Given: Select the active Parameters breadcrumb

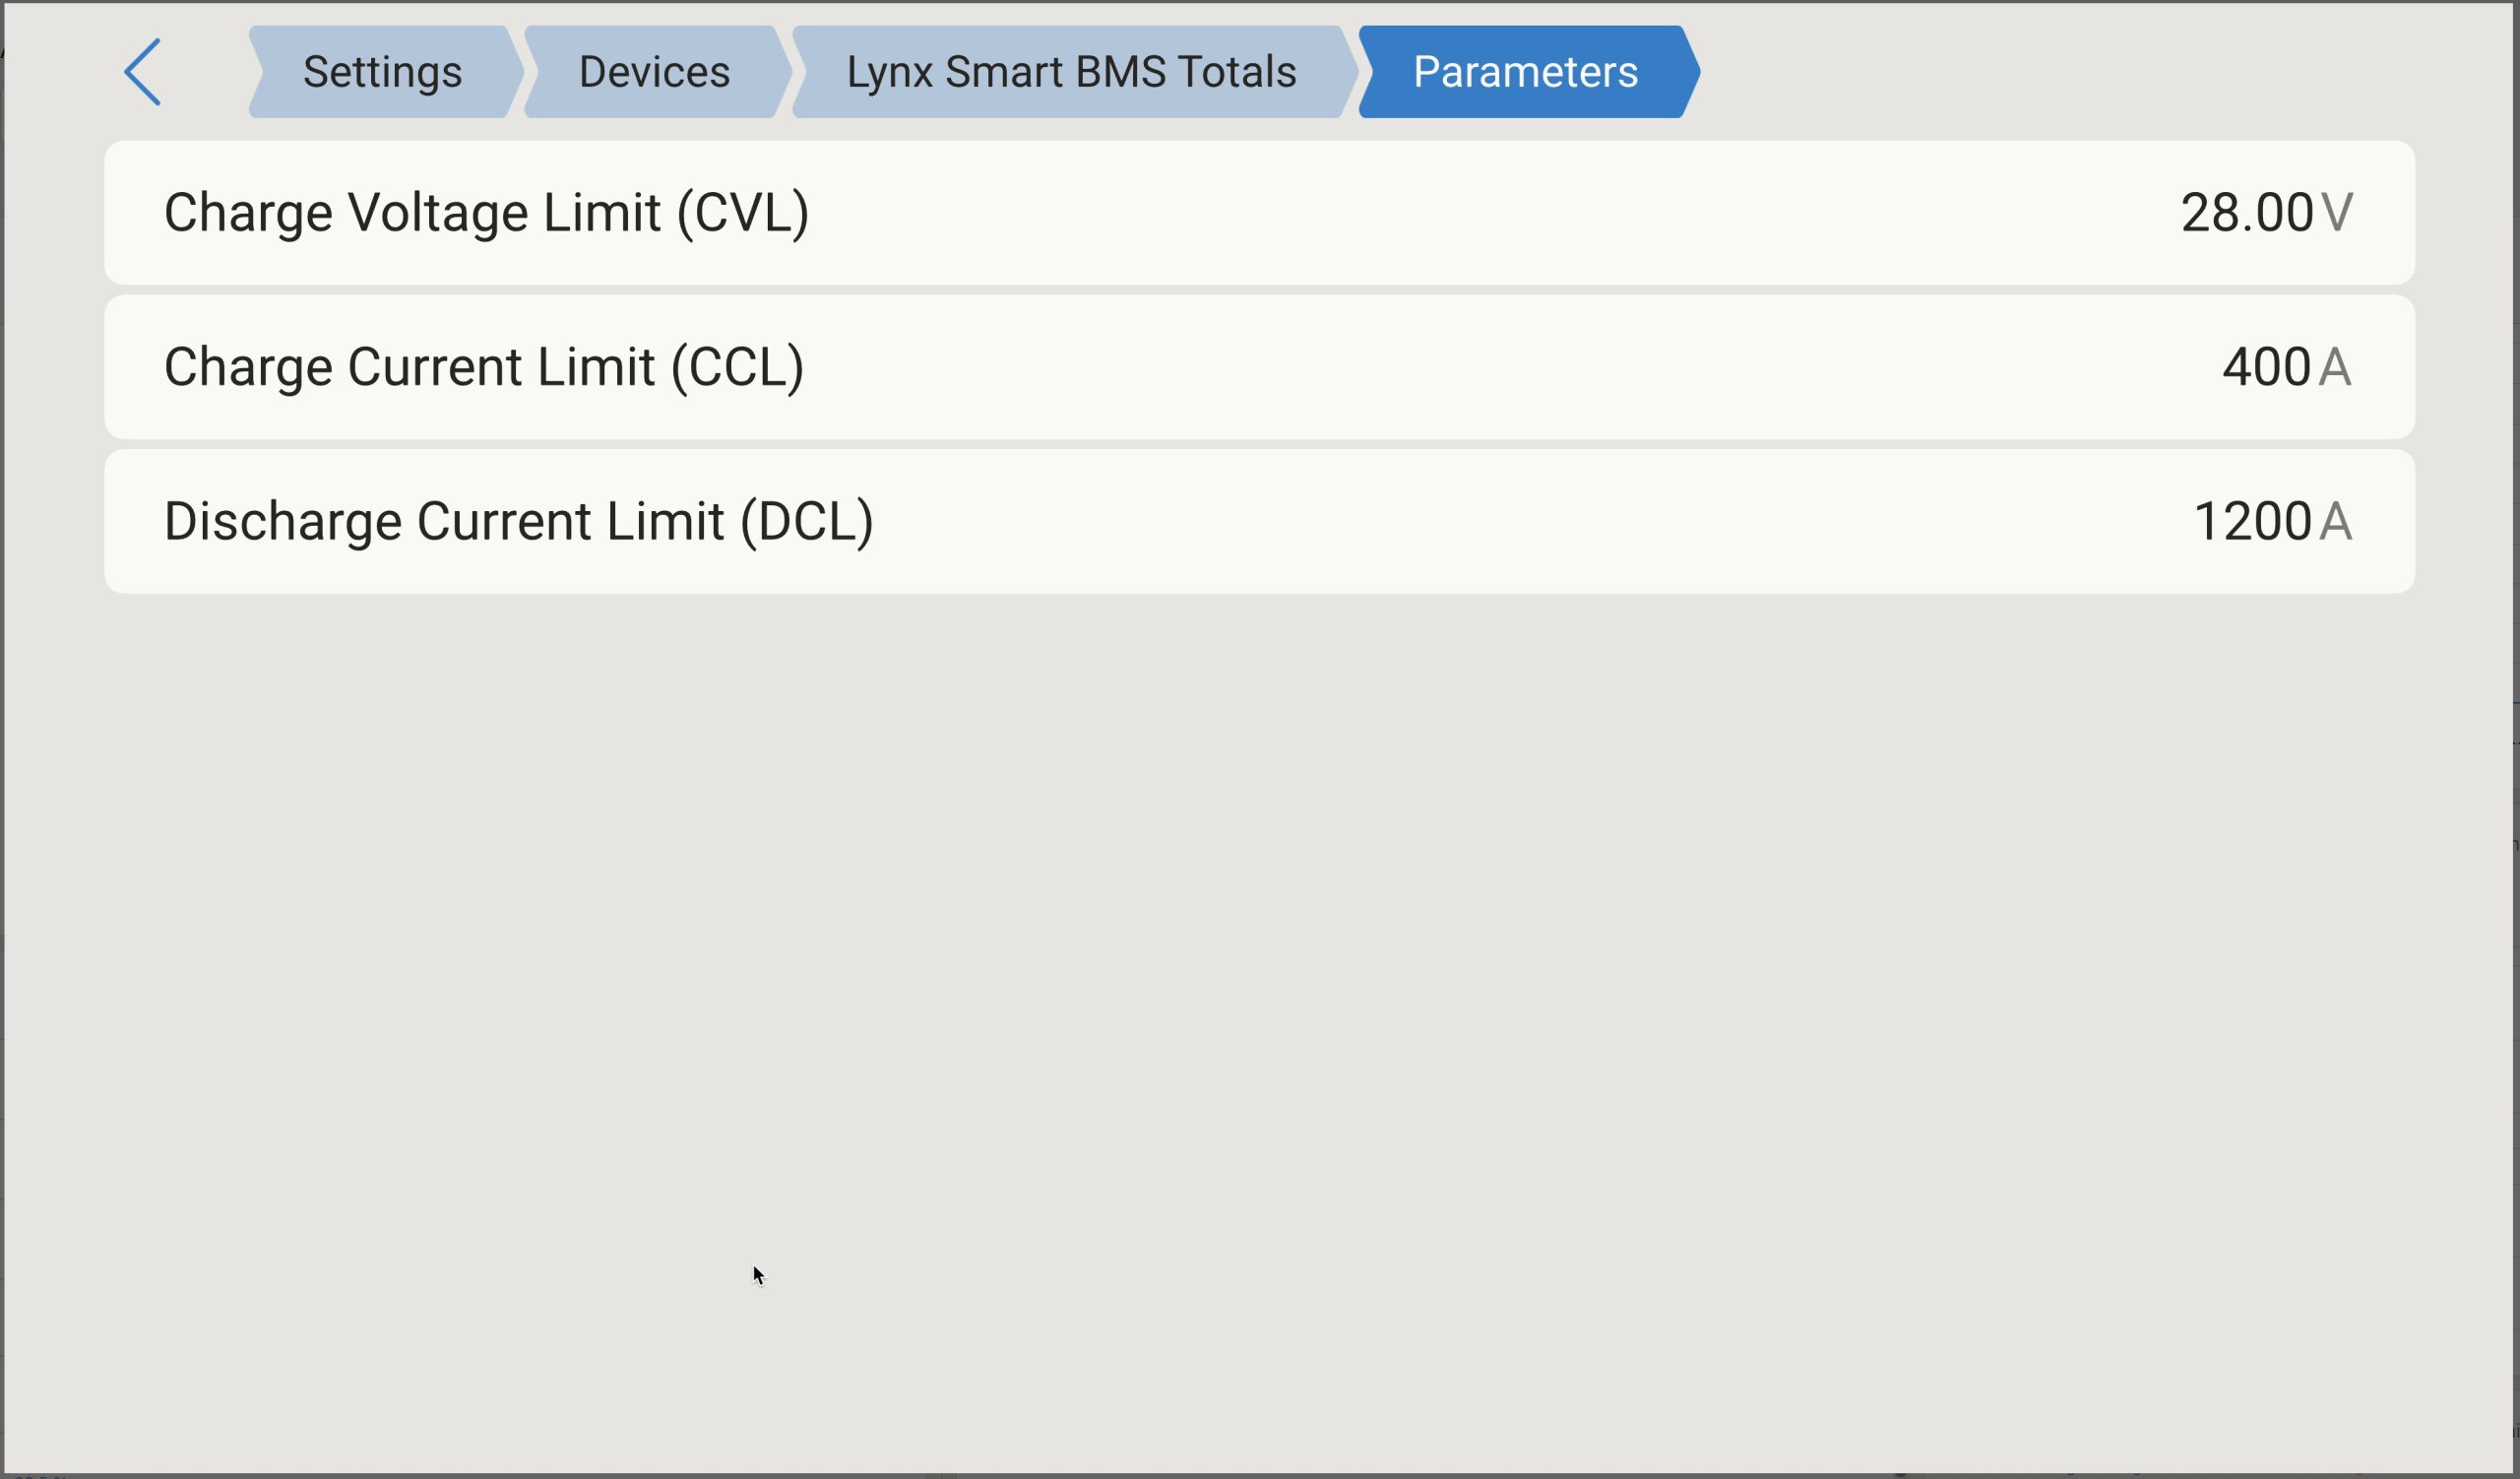Looking at the screenshot, I should point(1528,72).
